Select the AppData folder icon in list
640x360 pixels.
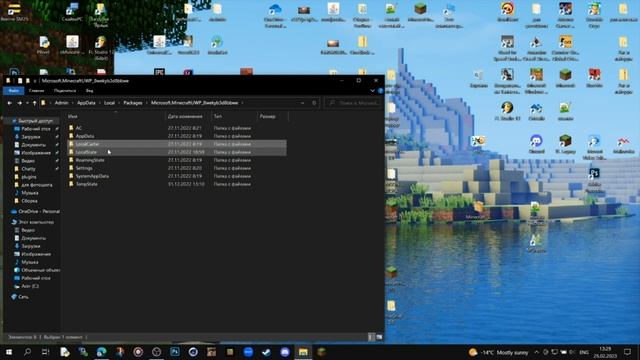[71, 136]
